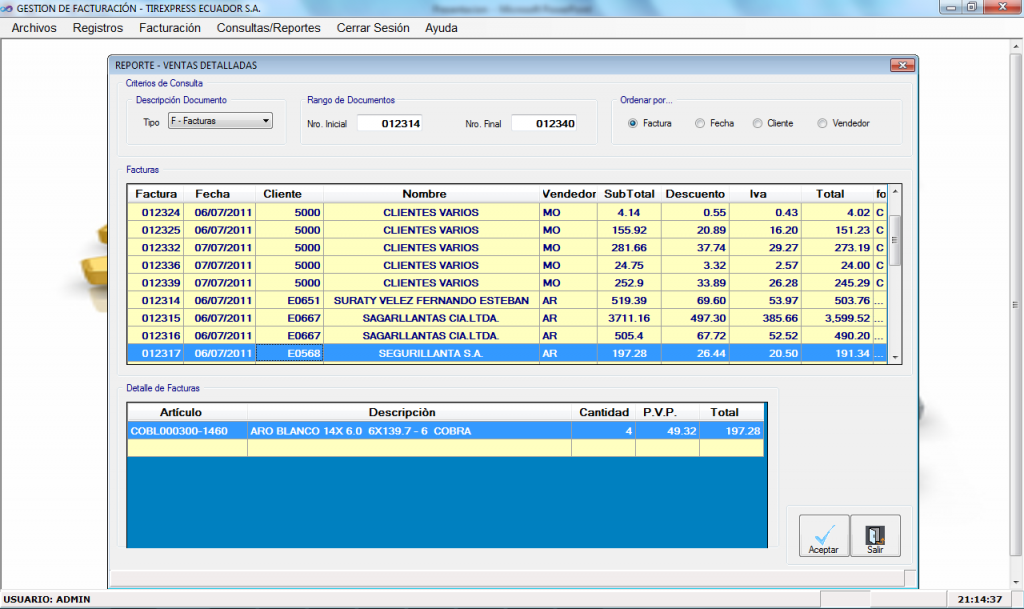The height and width of the screenshot is (609, 1024).
Task: Open the Tipo document dropdown
Action: 219,122
